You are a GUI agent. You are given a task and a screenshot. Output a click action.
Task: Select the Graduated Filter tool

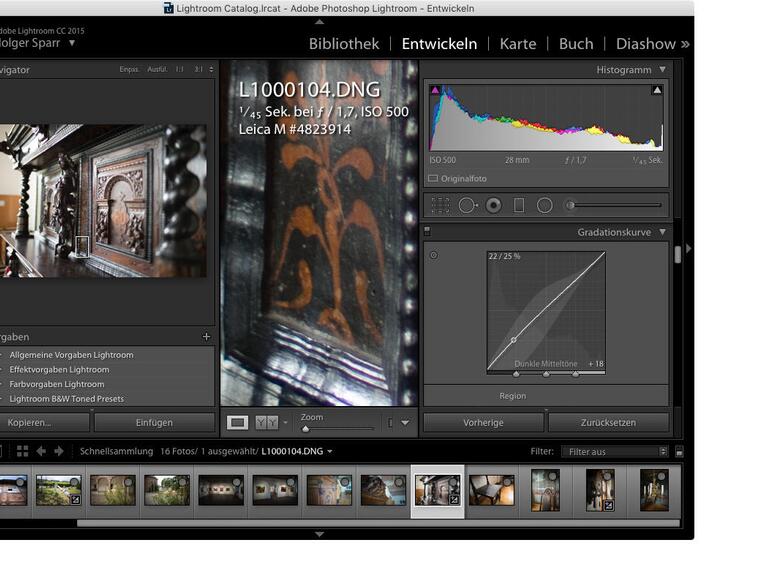pos(519,205)
